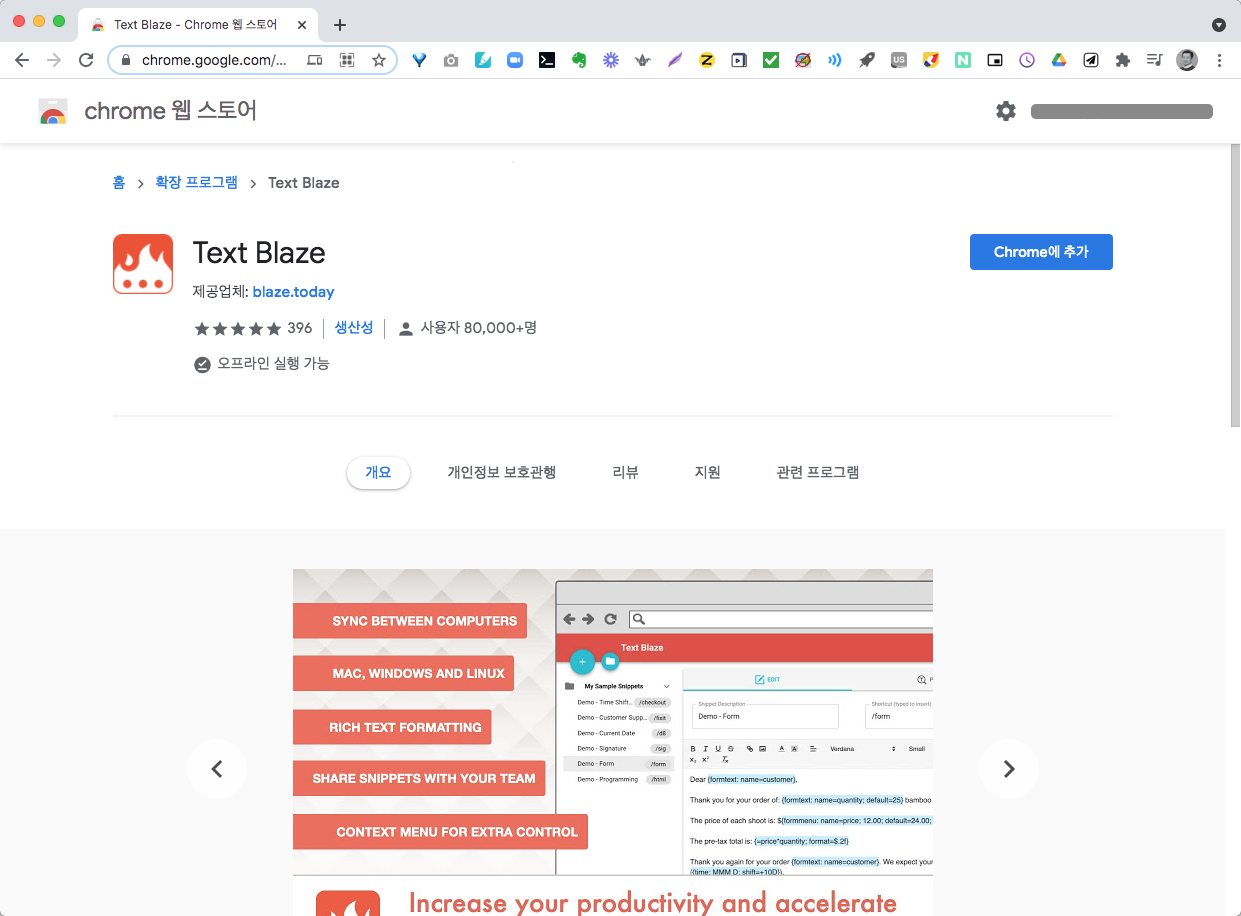Image resolution: width=1241 pixels, height=916 pixels.
Task: Open web store settings gear
Action: (x=1006, y=111)
